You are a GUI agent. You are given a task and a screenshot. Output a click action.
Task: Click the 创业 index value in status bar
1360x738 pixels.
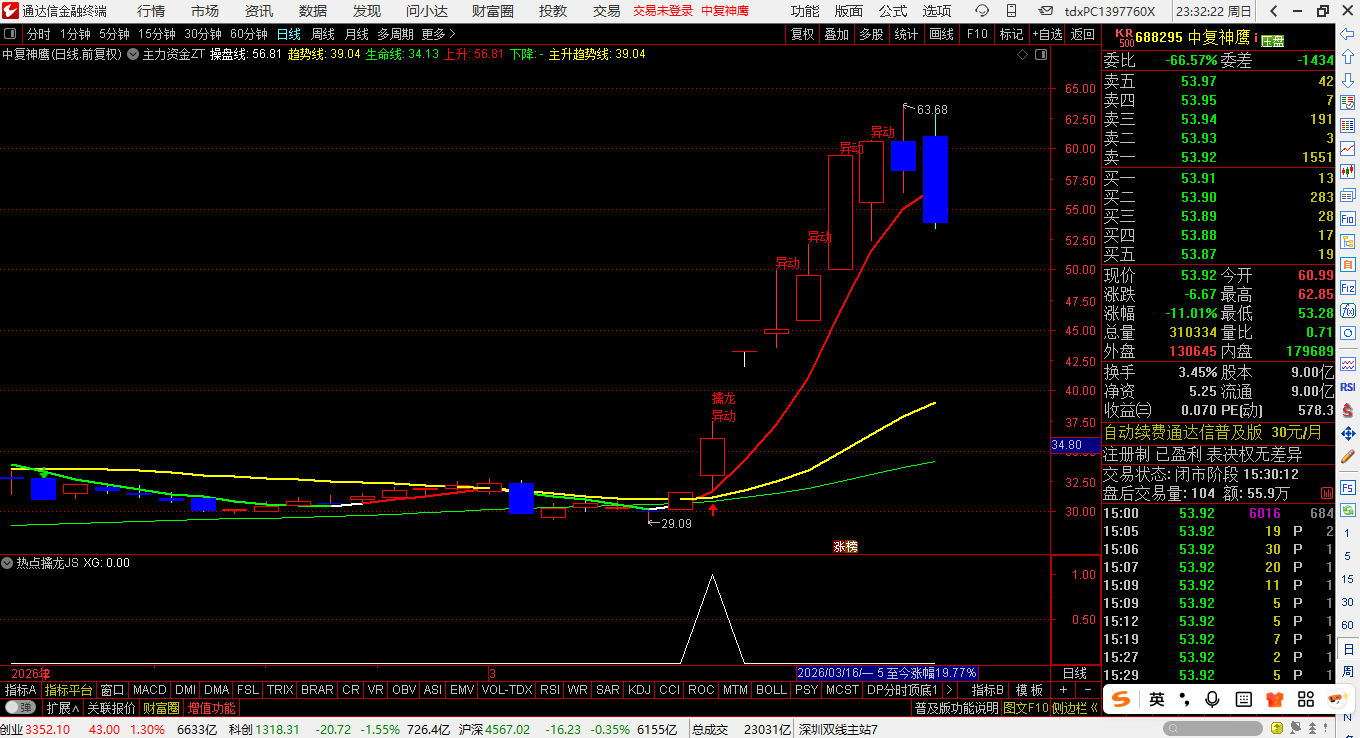tap(48, 730)
